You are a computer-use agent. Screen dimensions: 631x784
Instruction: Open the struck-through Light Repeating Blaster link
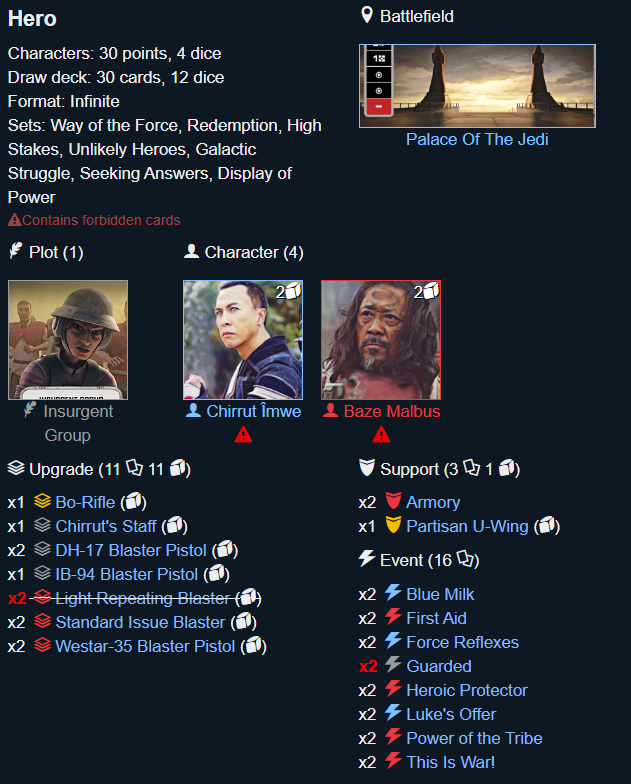(x=142, y=598)
